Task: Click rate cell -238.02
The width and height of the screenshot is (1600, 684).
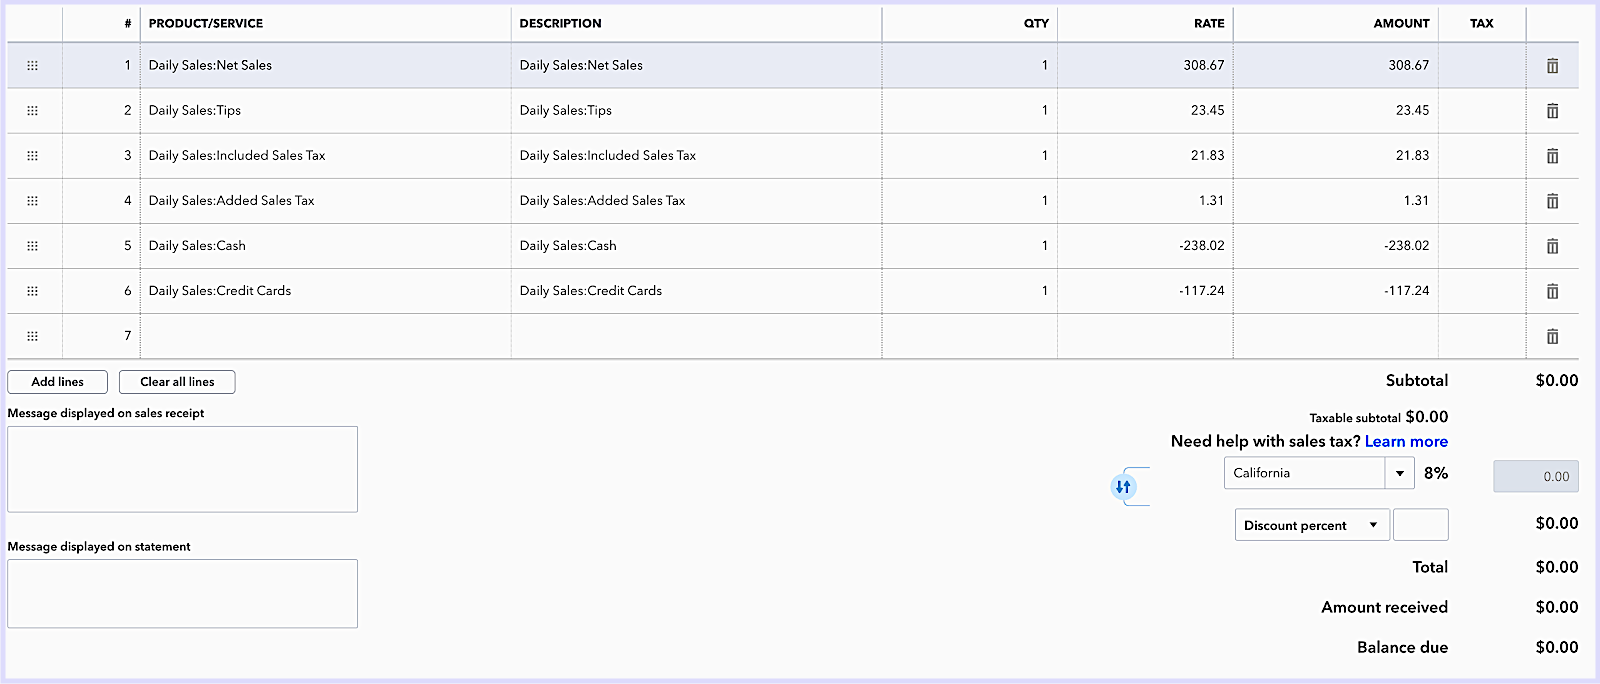Action: (1145, 245)
